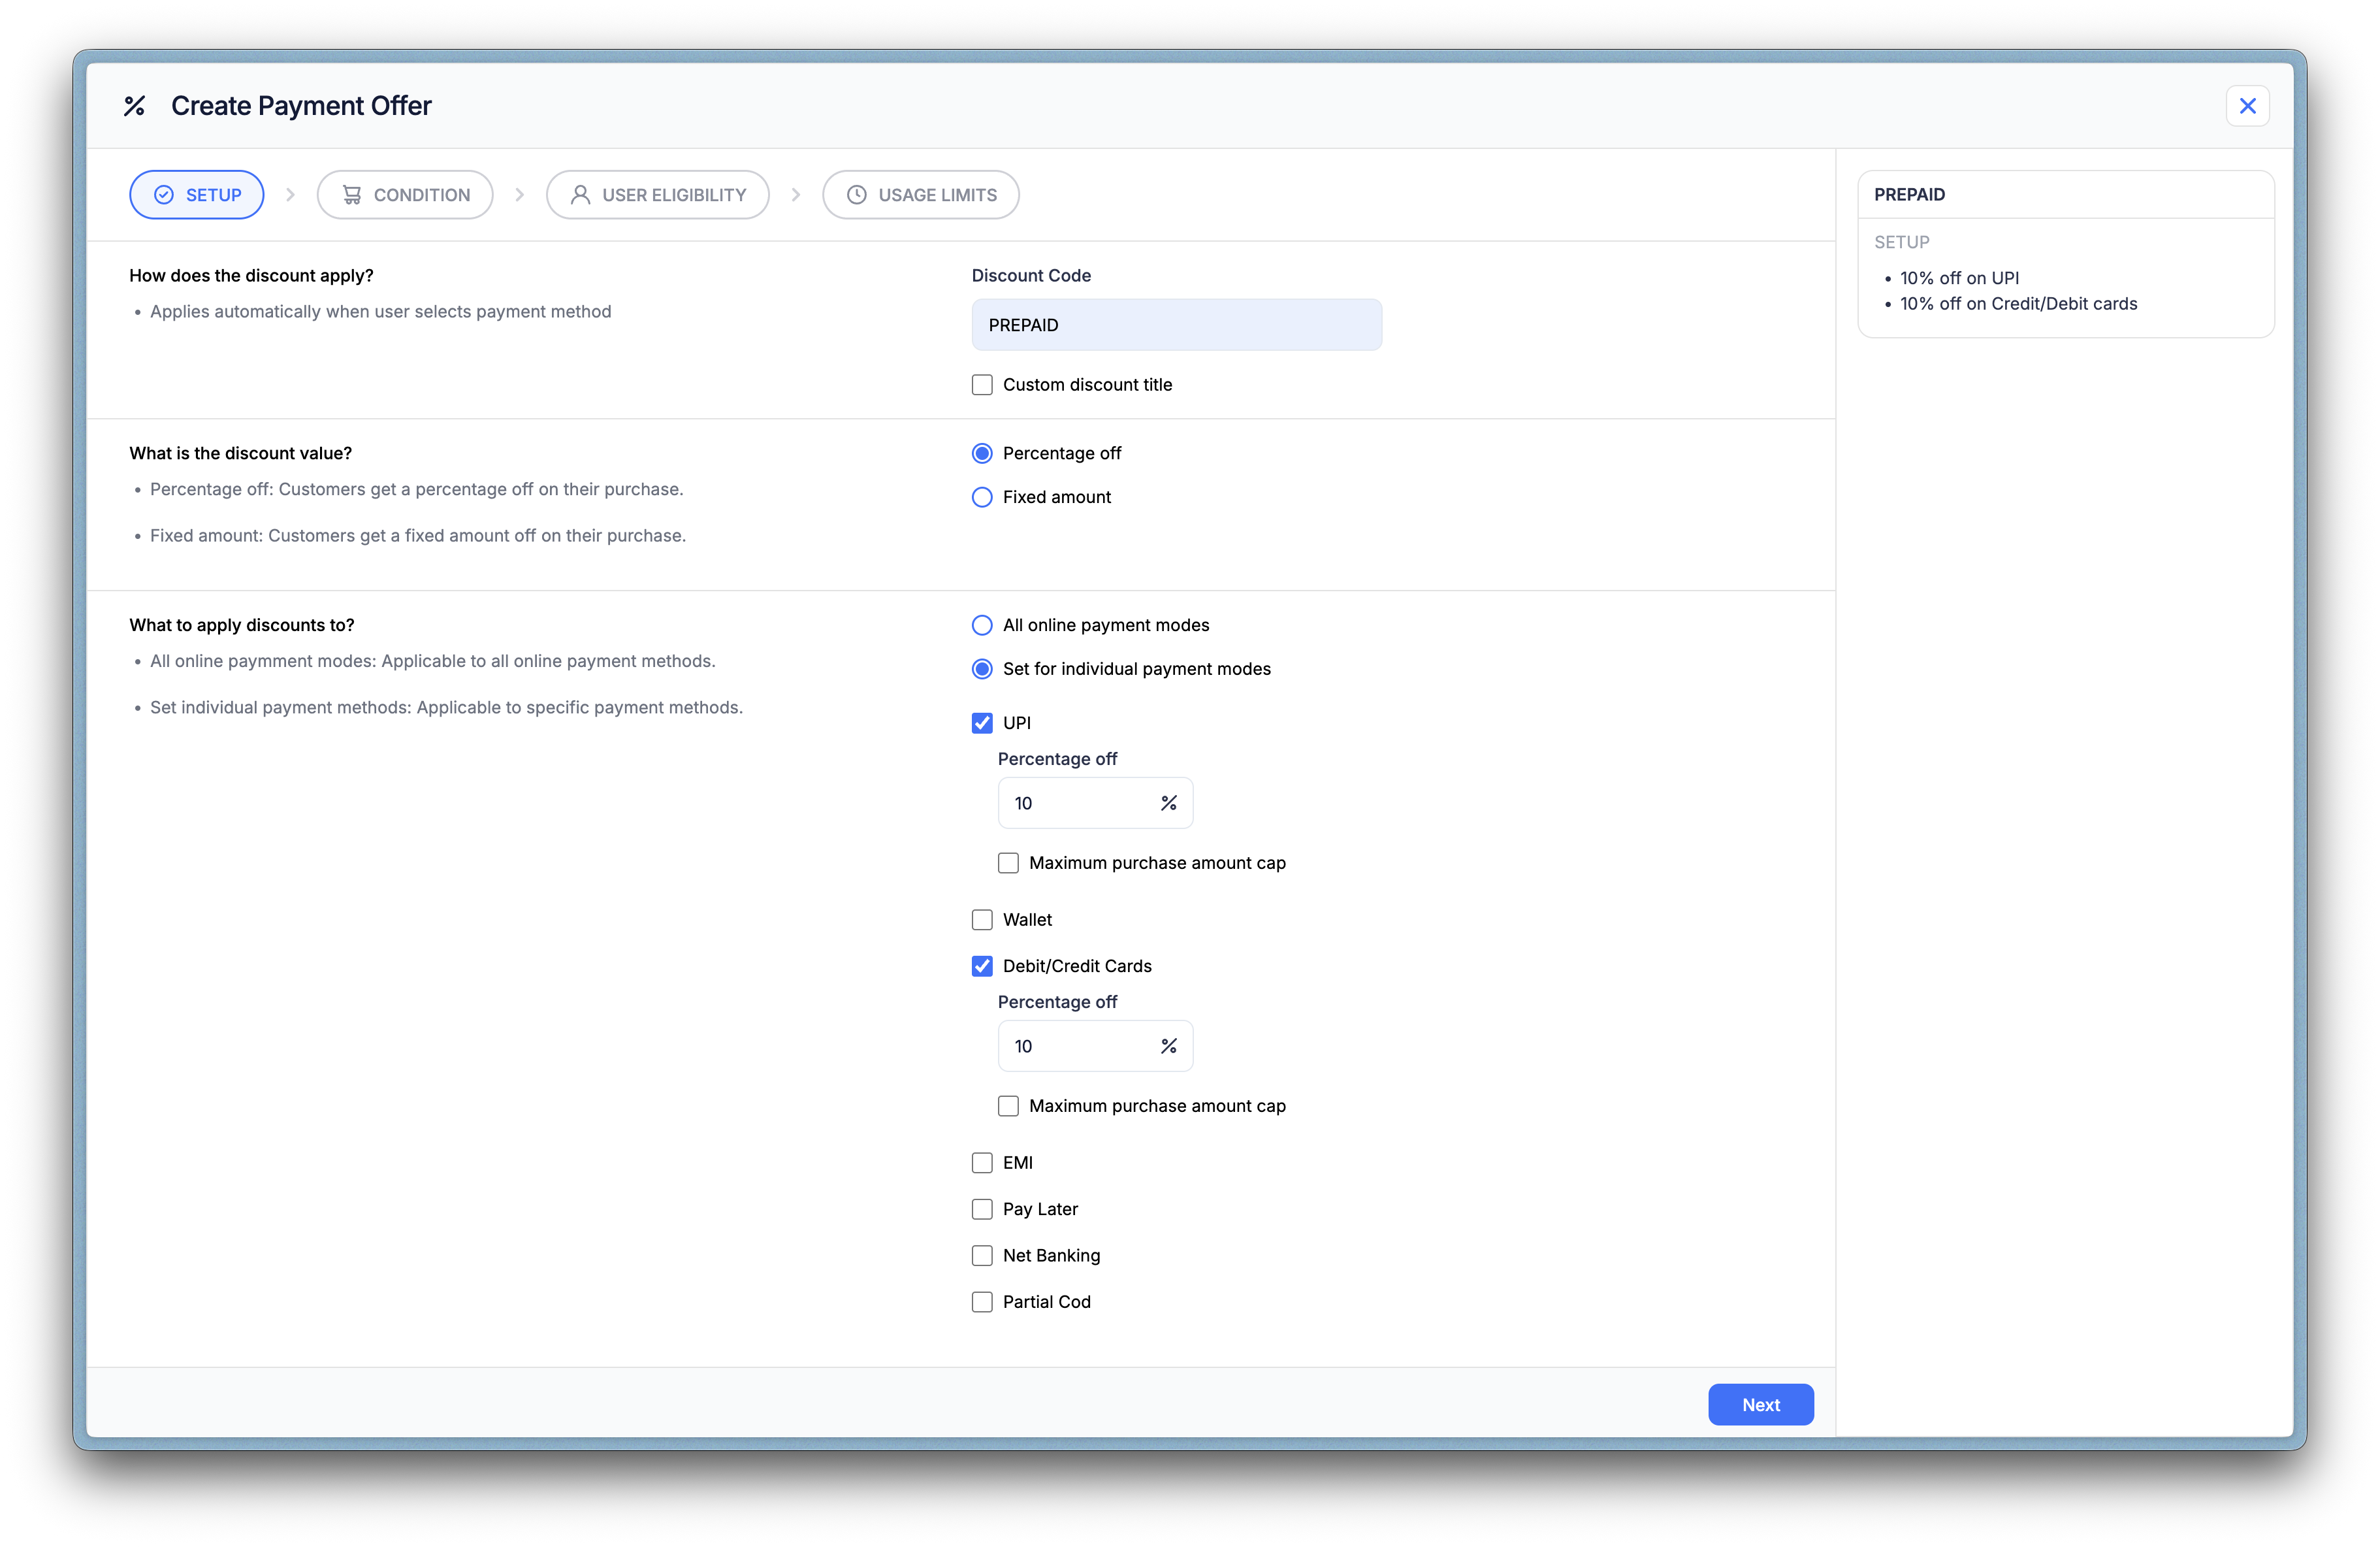
Task: Click the cart icon in CONDITION step
Action: click(x=352, y=195)
